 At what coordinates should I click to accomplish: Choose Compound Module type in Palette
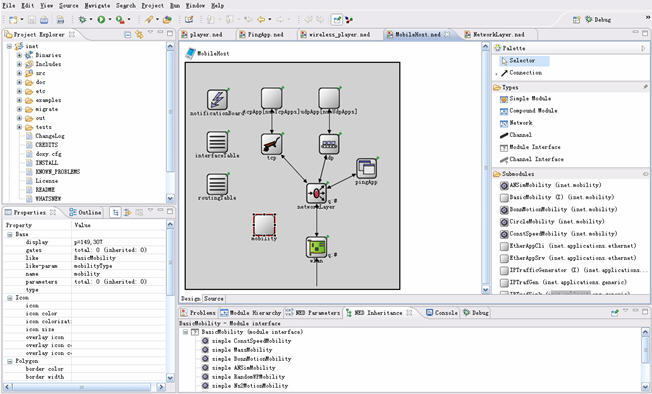tap(529, 111)
